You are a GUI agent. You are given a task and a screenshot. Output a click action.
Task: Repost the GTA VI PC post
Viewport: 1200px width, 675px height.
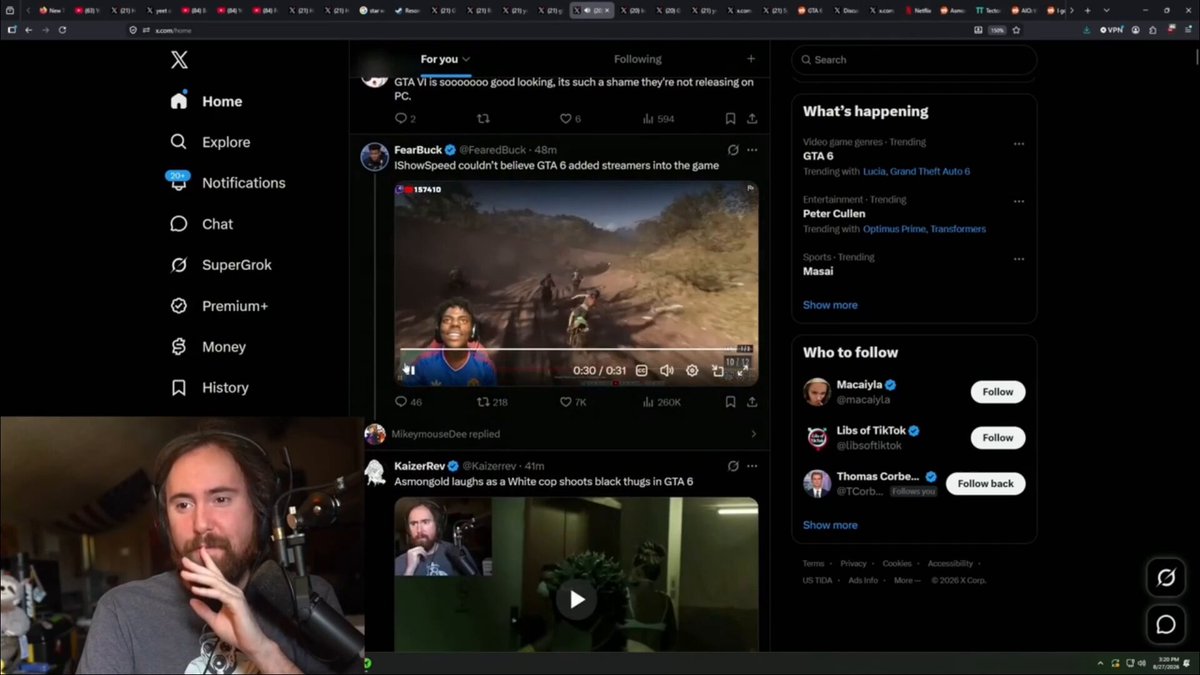click(483, 118)
